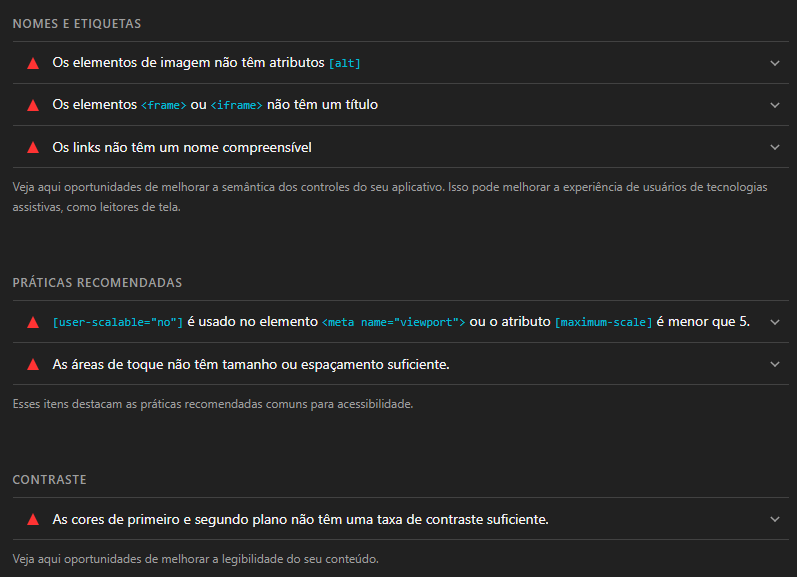Viewport: 797px width, 577px height.
Task: Open the chevron for the contrast cores audit
Action: pyautogui.click(x=774, y=519)
